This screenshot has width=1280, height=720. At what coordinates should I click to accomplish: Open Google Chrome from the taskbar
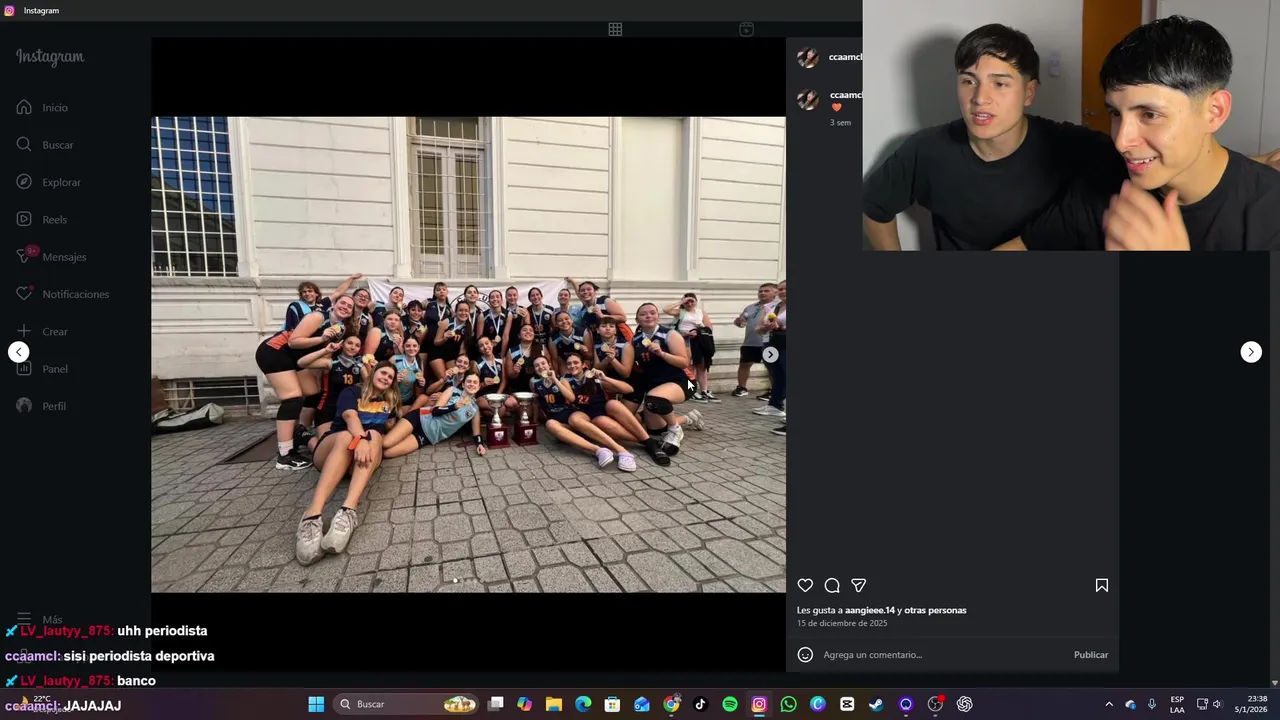671,704
